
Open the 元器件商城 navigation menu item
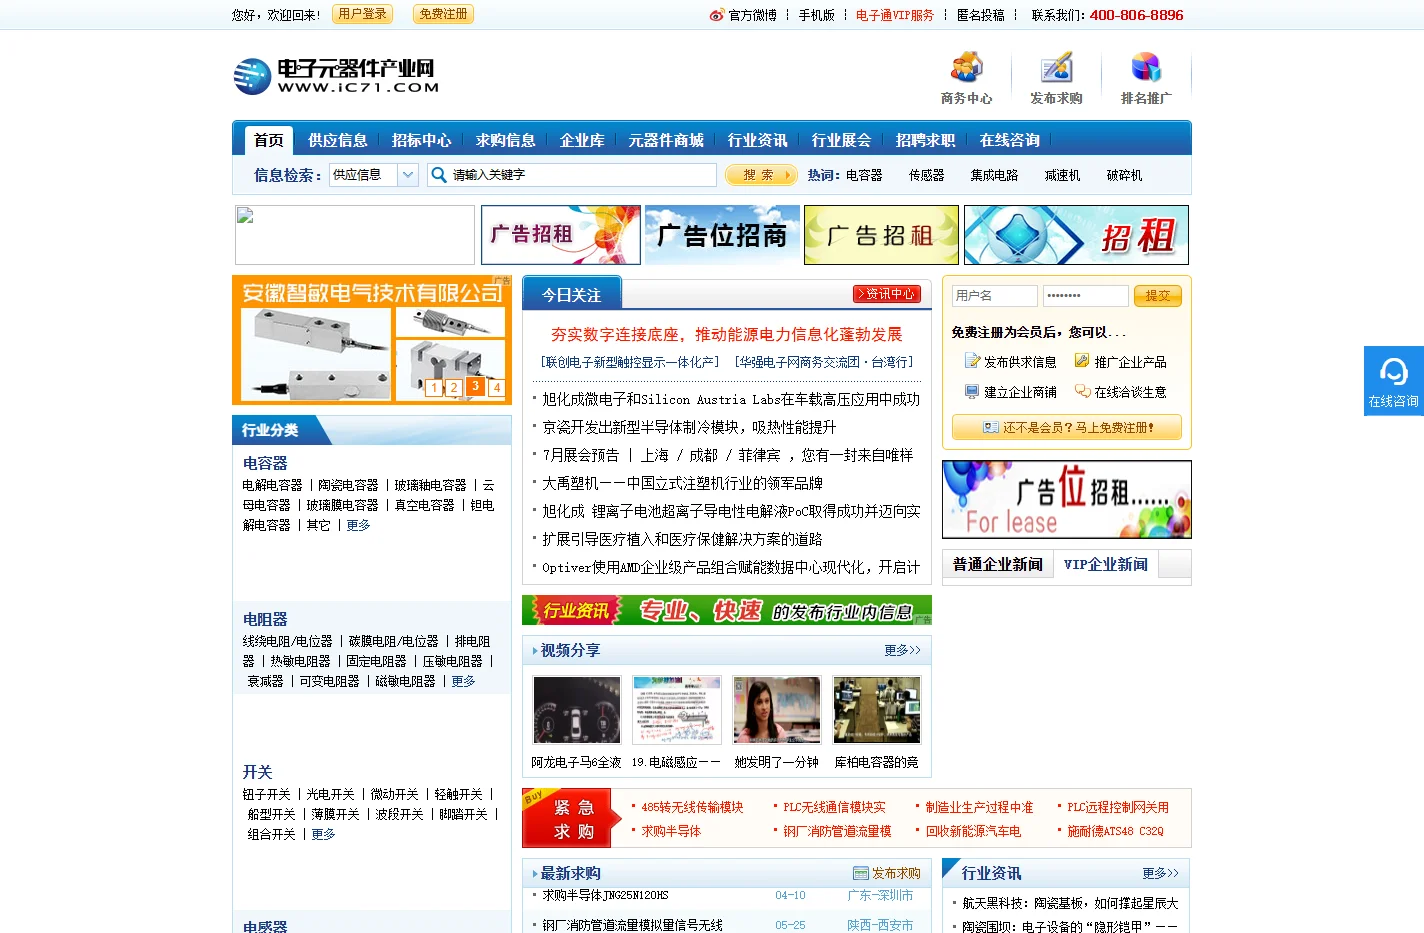(x=666, y=140)
